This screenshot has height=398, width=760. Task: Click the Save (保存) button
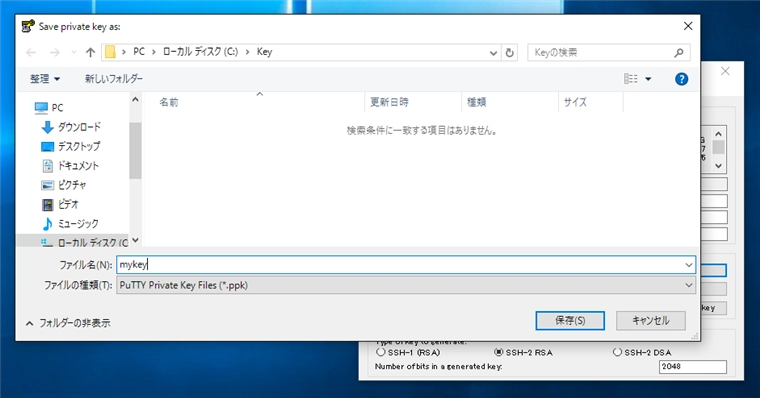570,320
